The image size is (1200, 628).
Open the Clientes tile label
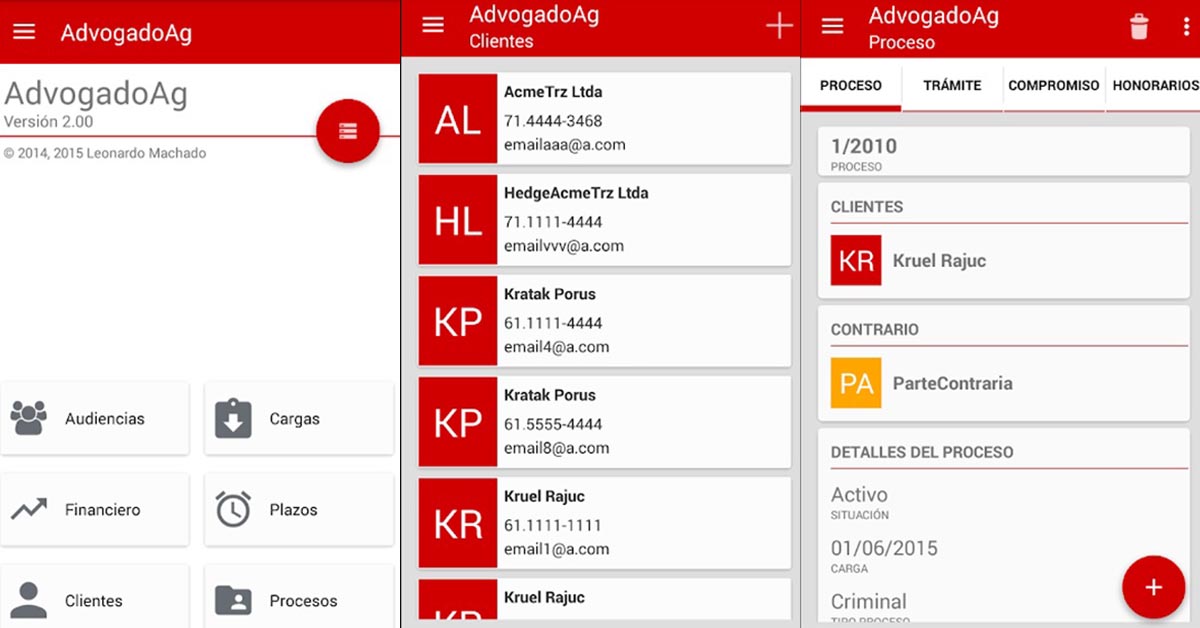[x=94, y=601]
